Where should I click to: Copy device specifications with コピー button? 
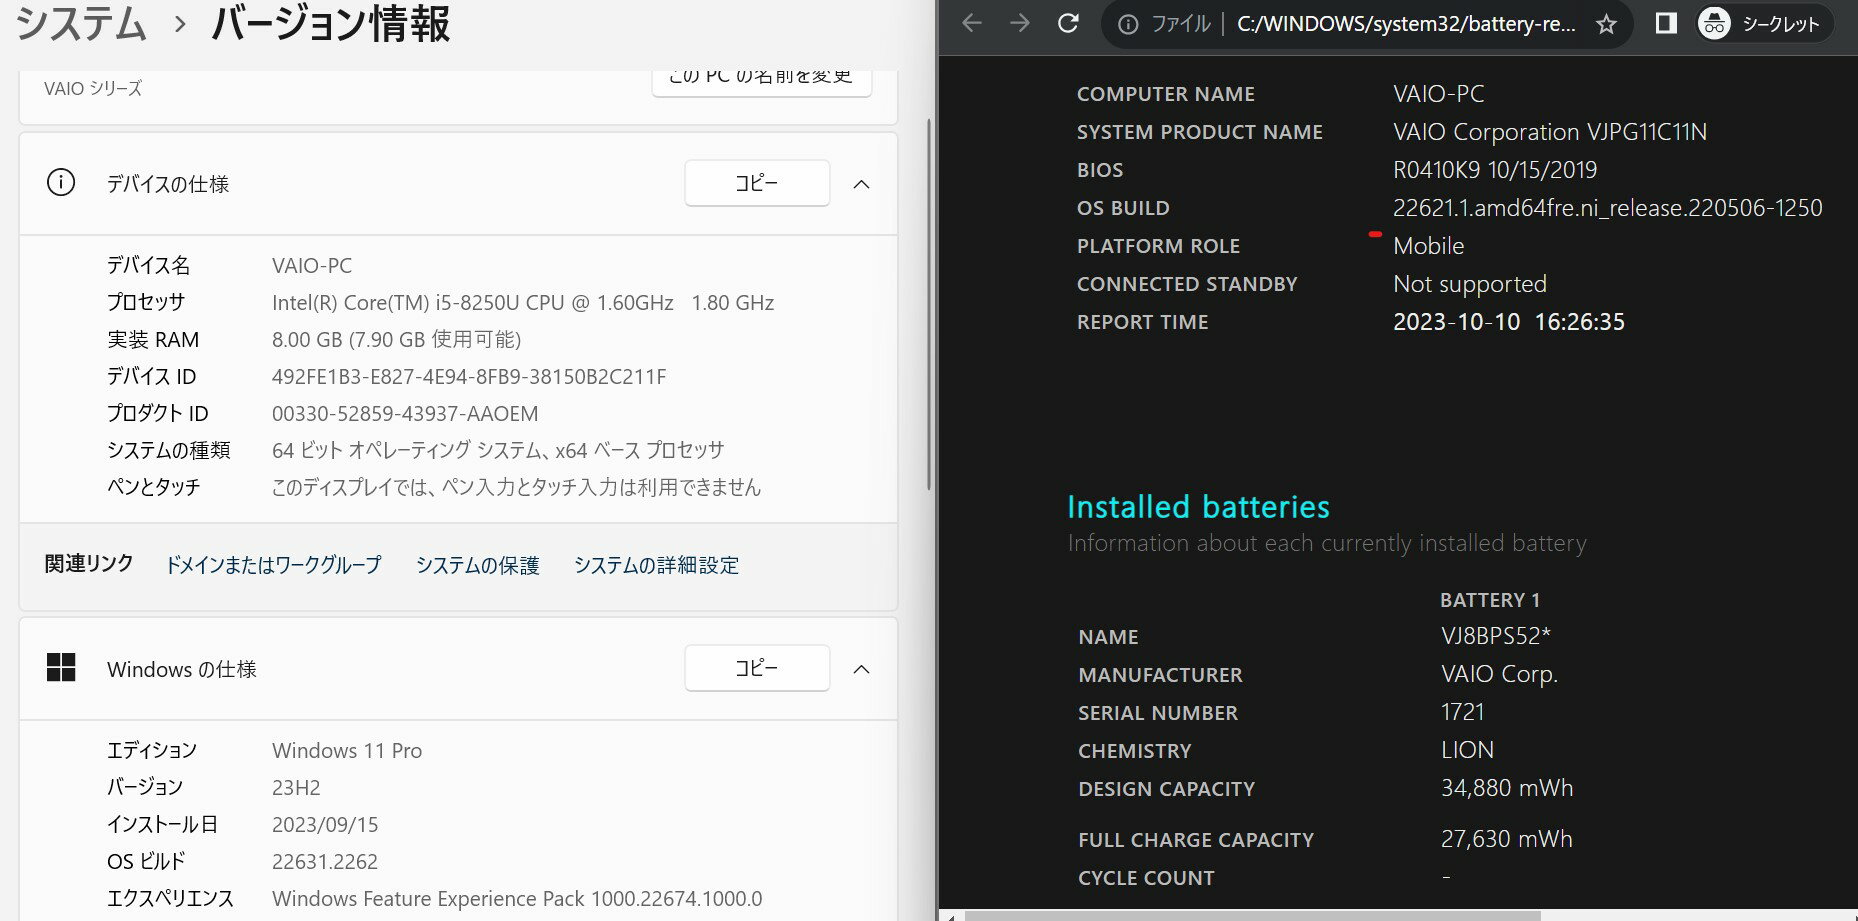tap(757, 183)
